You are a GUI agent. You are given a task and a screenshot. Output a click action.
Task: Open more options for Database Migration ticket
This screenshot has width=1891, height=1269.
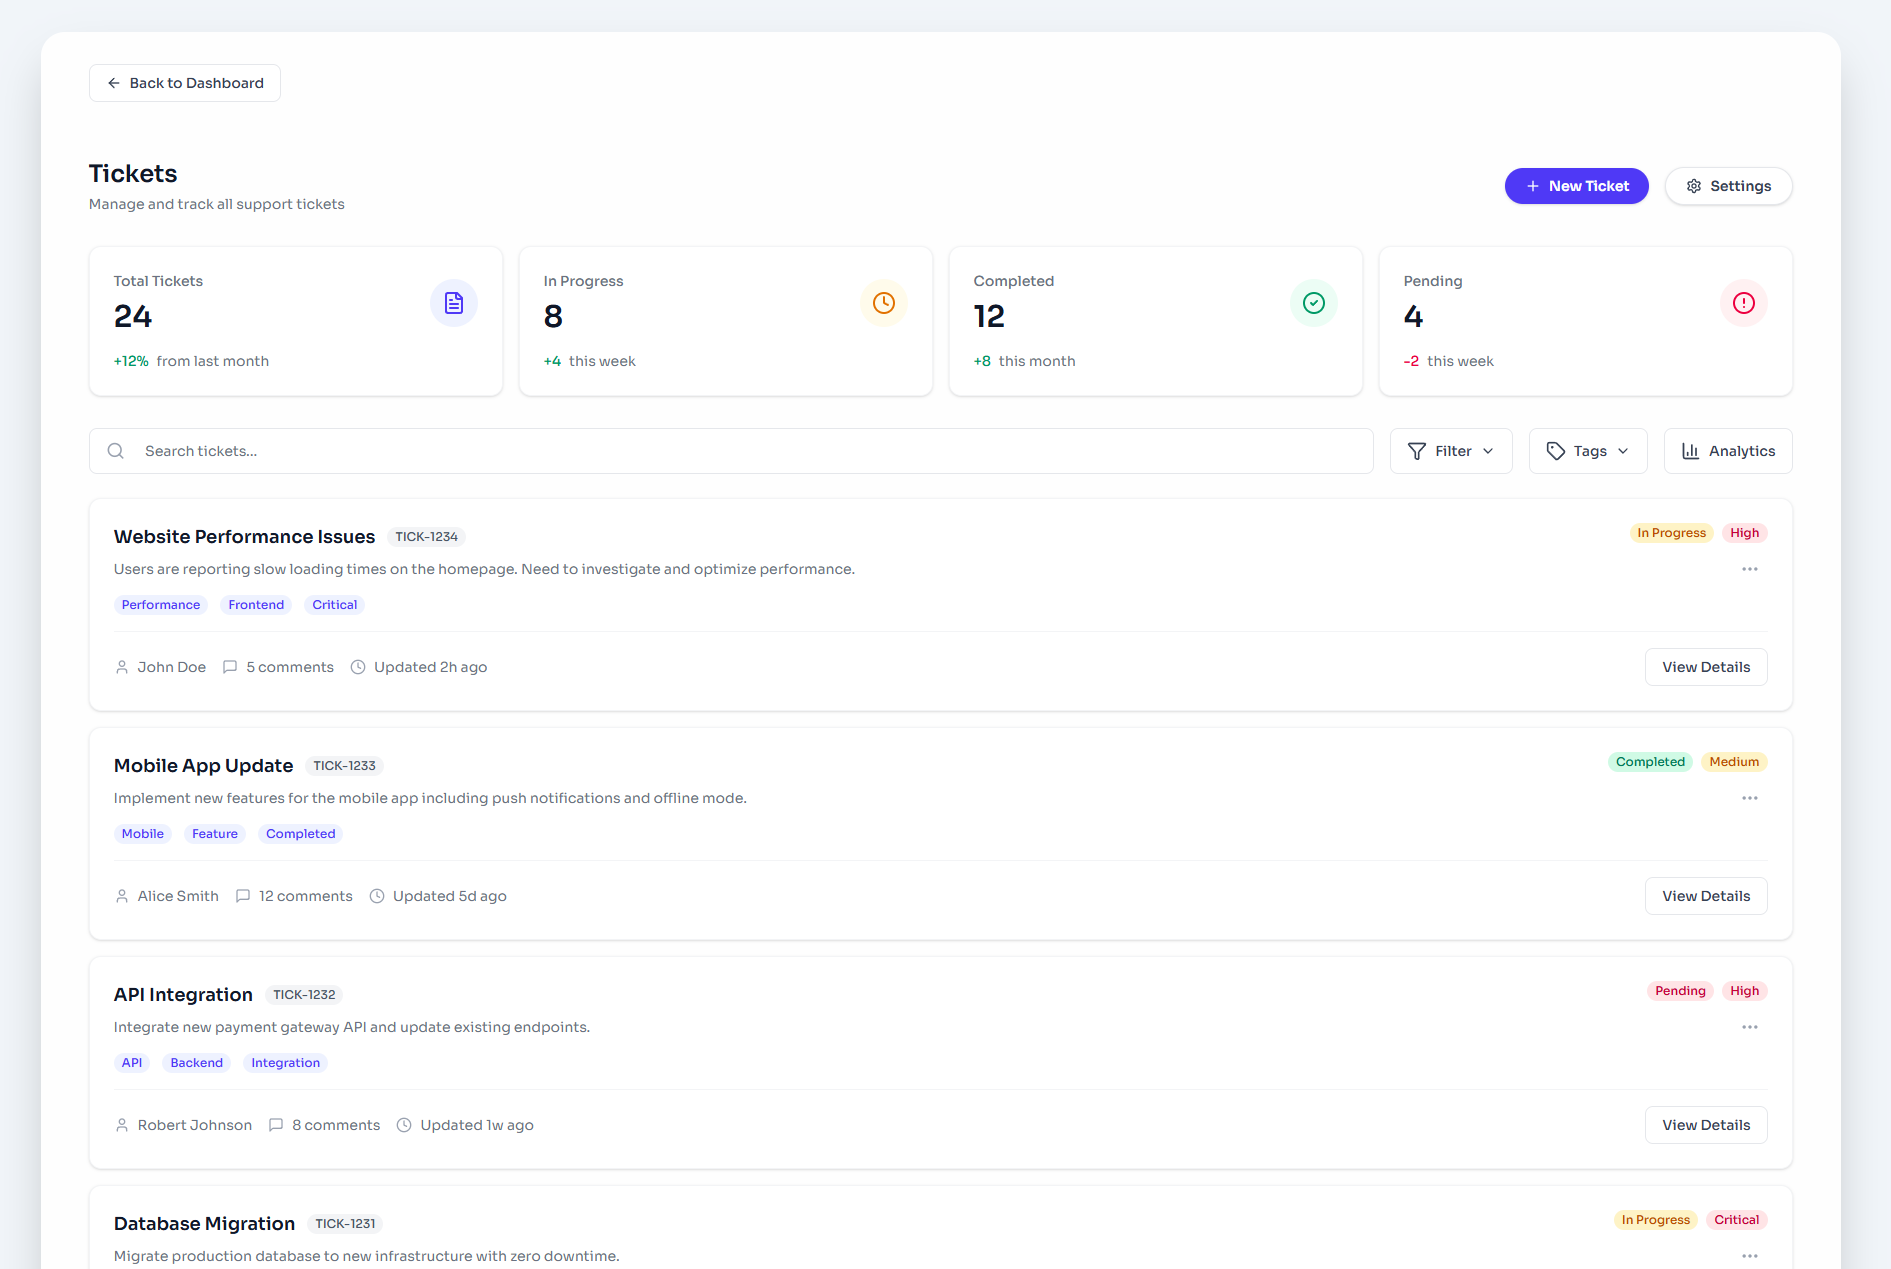(x=1749, y=1255)
